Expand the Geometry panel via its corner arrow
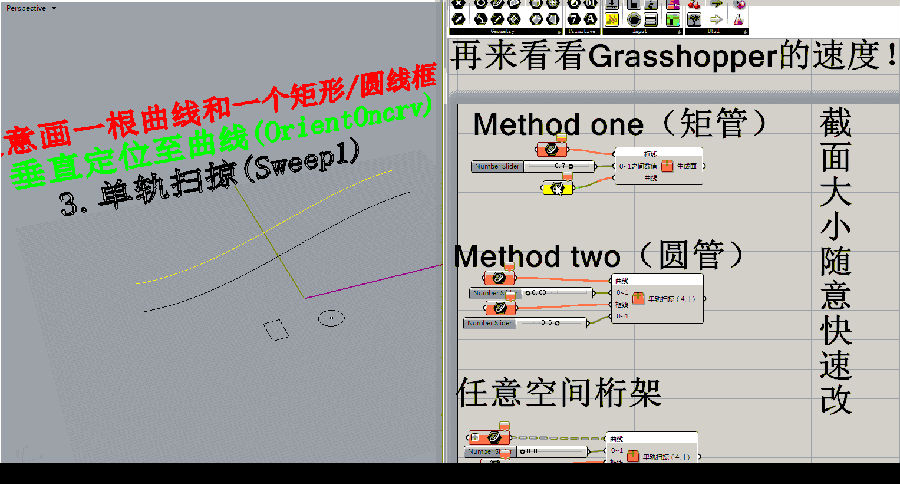 [x=559, y=32]
